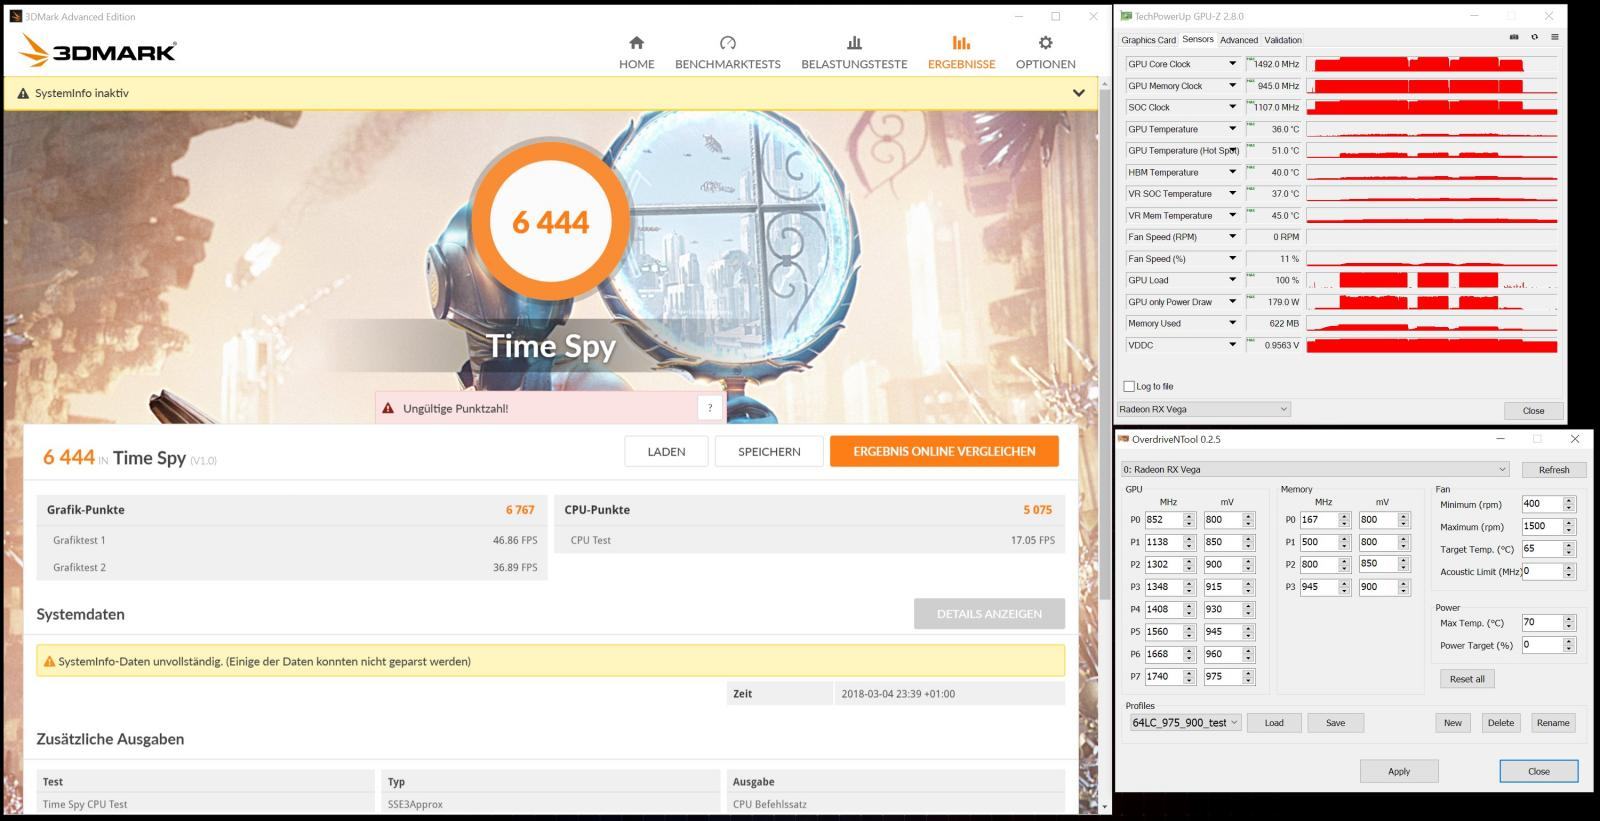Screen dimensions: 1600x821
Task: Increment the Max Temp. (°C) stepper
Action: (x=1568, y=618)
